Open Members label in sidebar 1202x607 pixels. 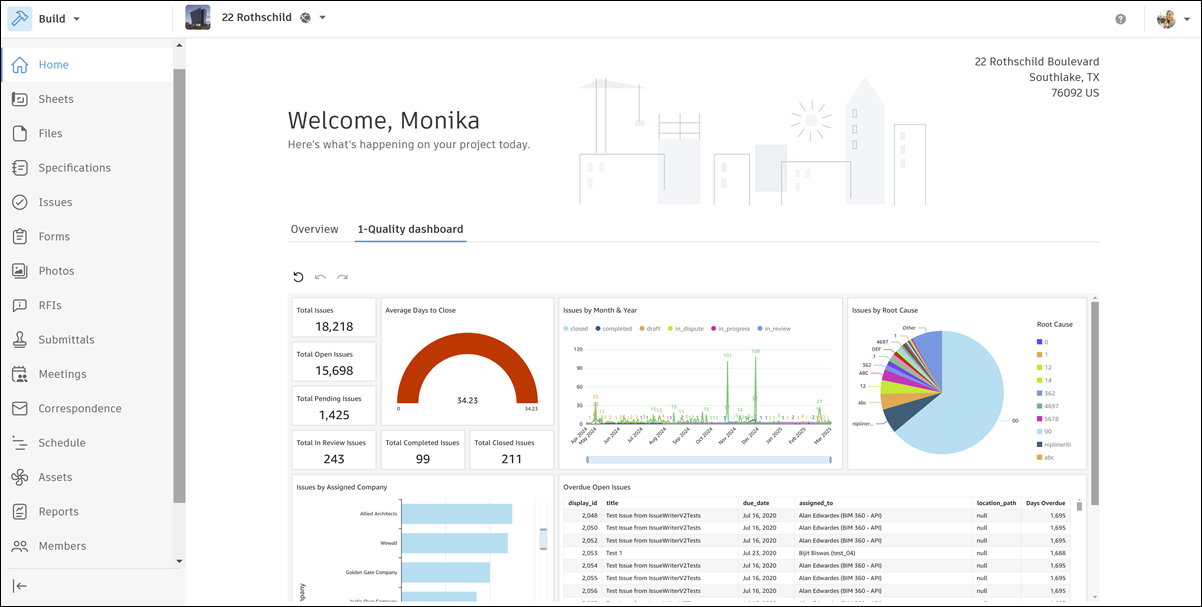pyautogui.click(x=62, y=546)
